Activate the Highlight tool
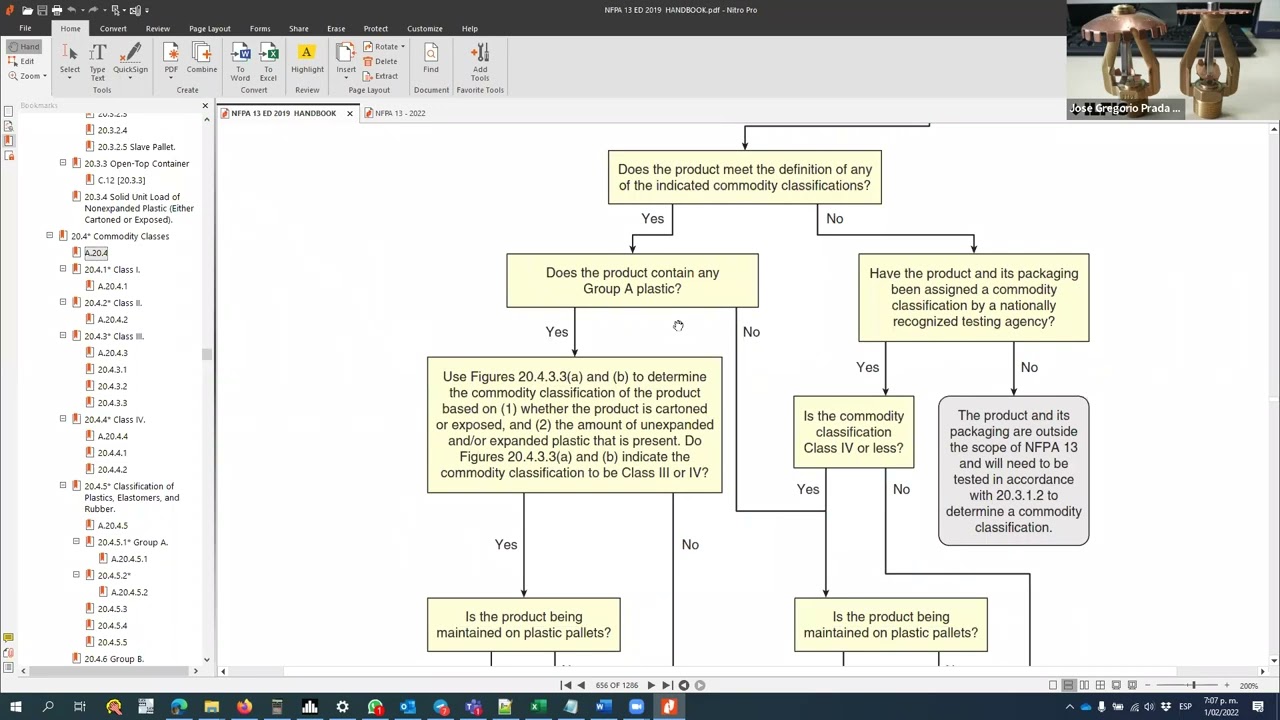The height and width of the screenshot is (720, 1280). [x=307, y=60]
